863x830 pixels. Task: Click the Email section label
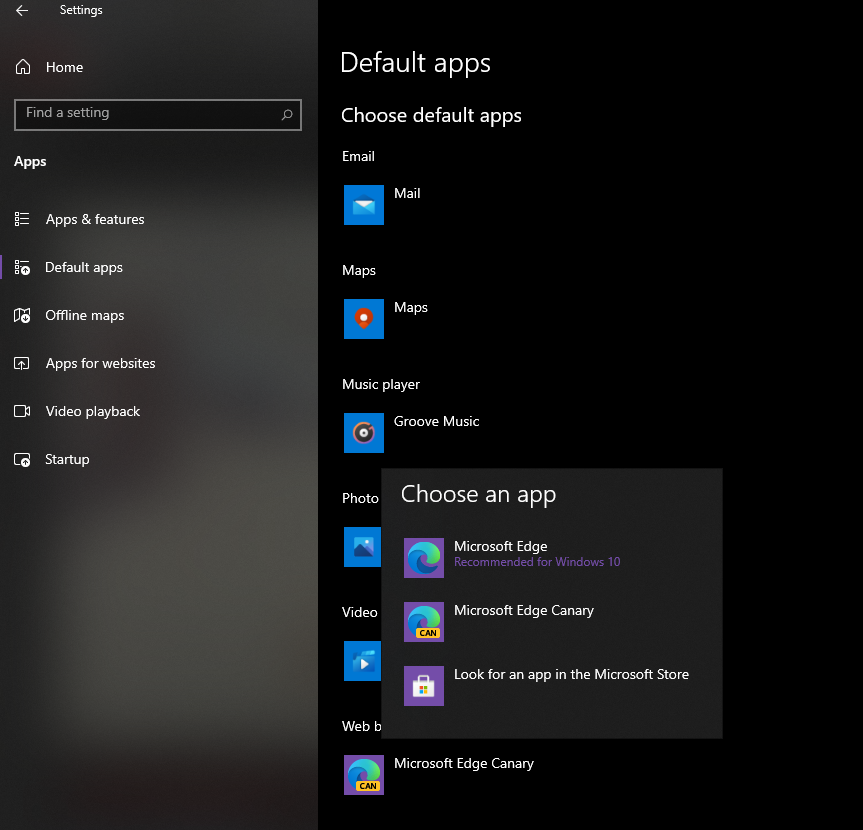tap(358, 156)
